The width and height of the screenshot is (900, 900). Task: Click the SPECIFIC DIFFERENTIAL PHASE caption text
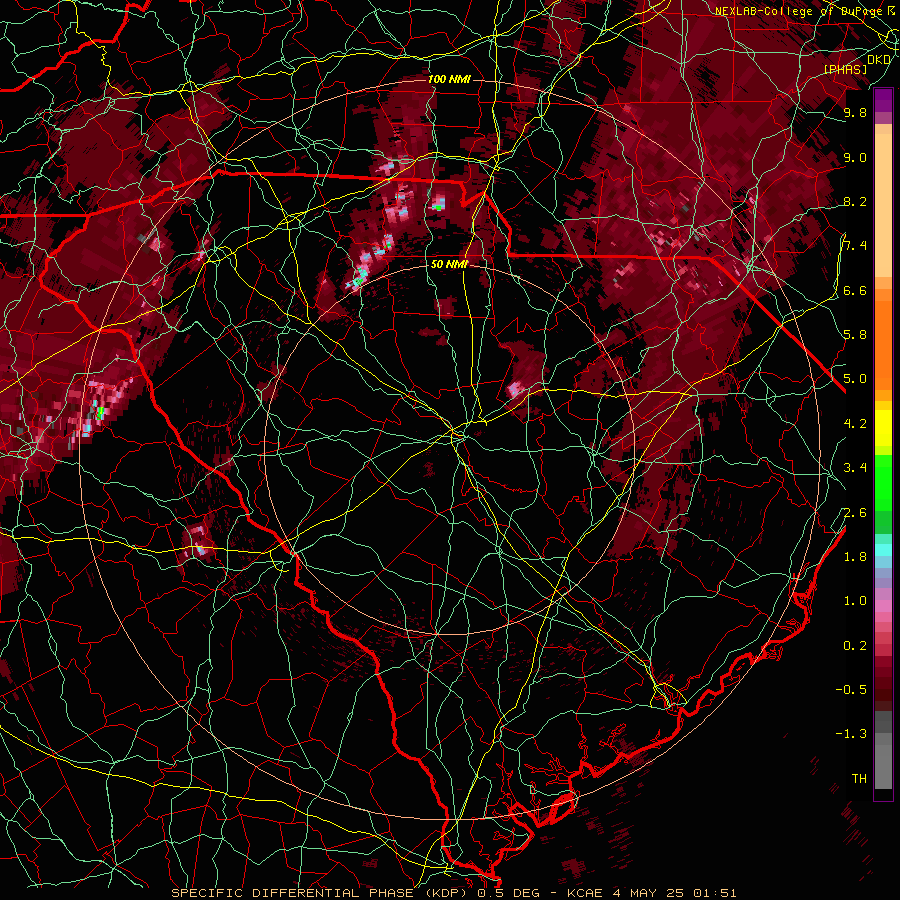click(292, 893)
